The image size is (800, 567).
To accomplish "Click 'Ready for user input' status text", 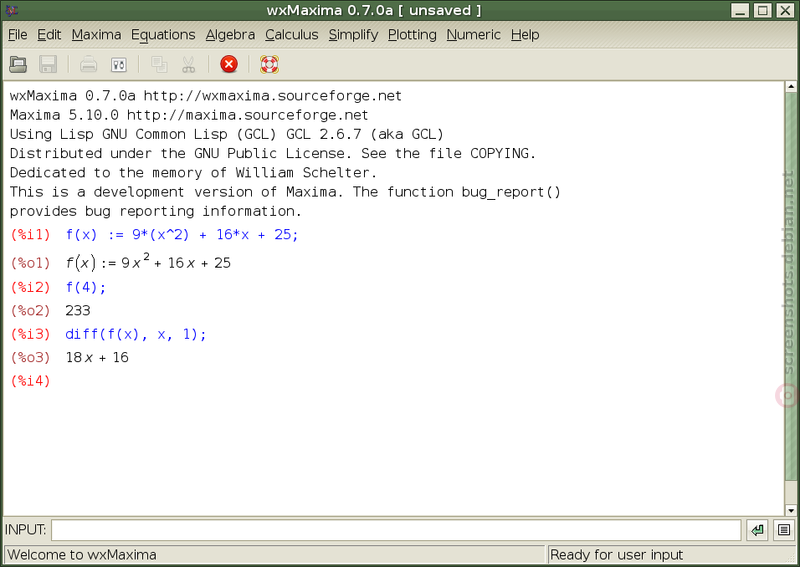I will click(x=616, y=555).
